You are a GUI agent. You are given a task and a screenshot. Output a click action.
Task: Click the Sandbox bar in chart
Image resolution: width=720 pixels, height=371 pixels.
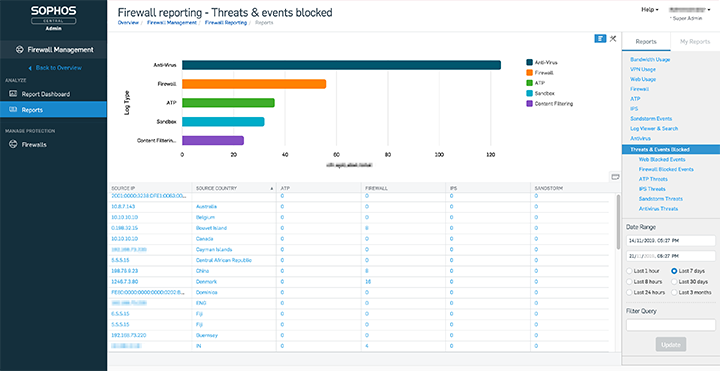point(223,122)
